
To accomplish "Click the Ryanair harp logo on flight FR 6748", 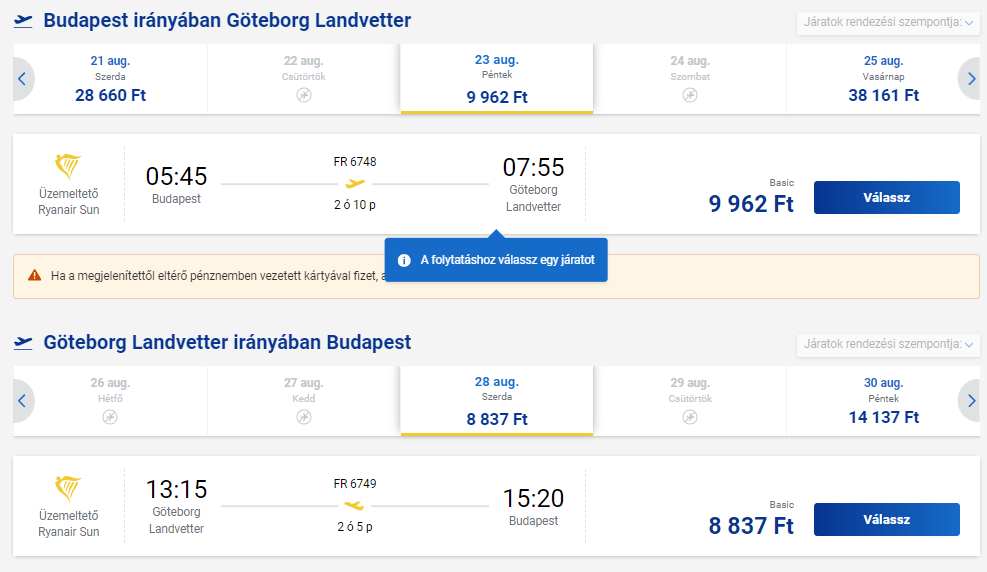I will pyautogui.click(x=68, y=167).
